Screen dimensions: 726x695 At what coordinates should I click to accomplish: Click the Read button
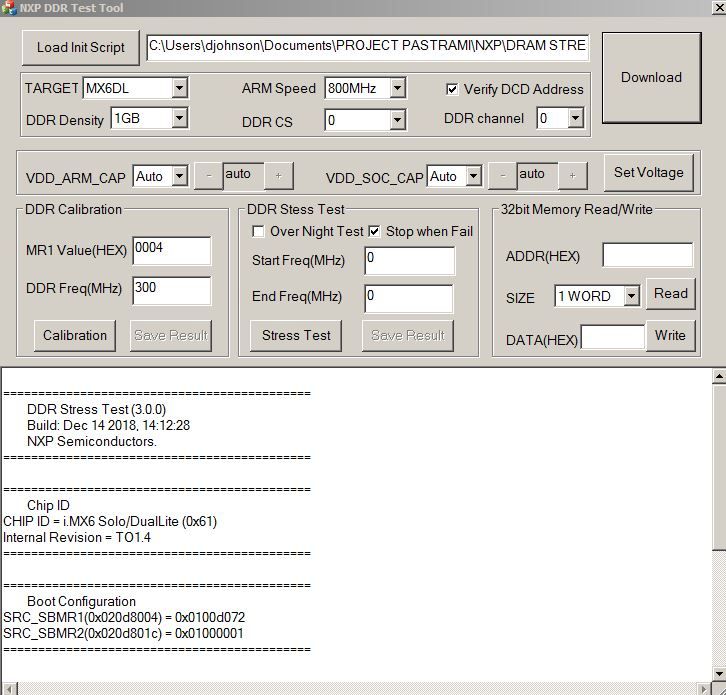[670, 294]
